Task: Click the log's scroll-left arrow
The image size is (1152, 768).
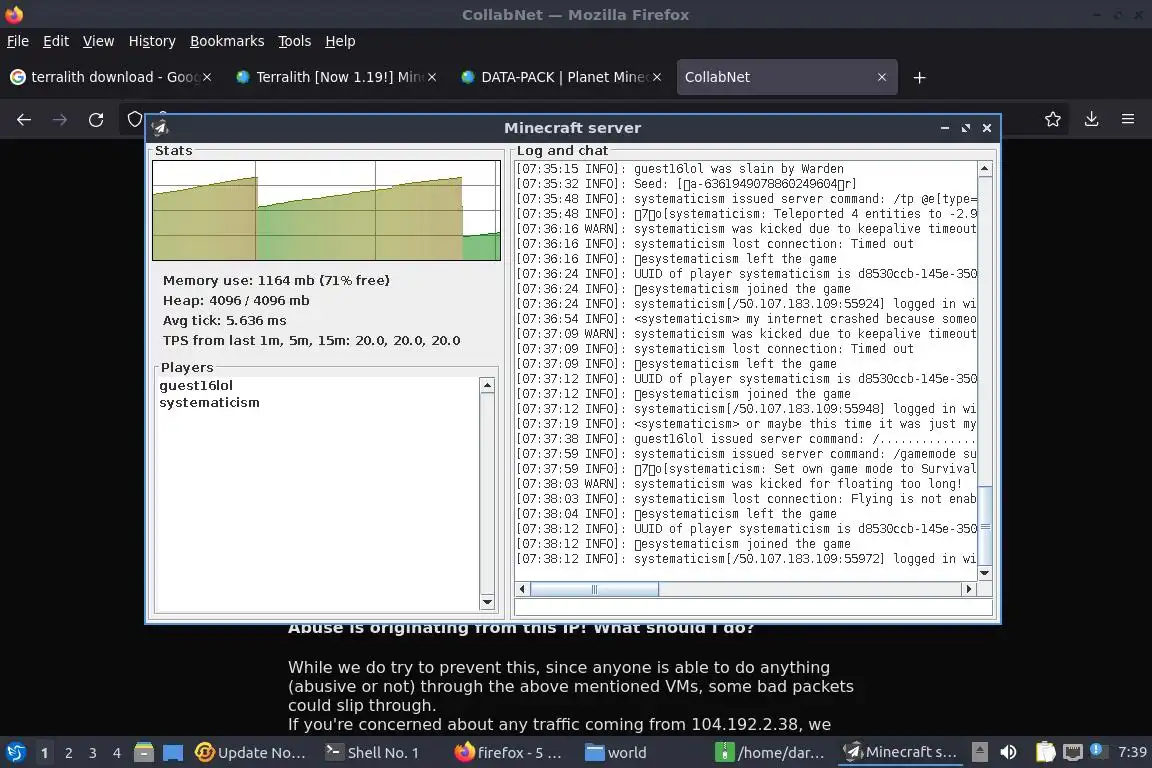Action: click(x=522, y=589)
